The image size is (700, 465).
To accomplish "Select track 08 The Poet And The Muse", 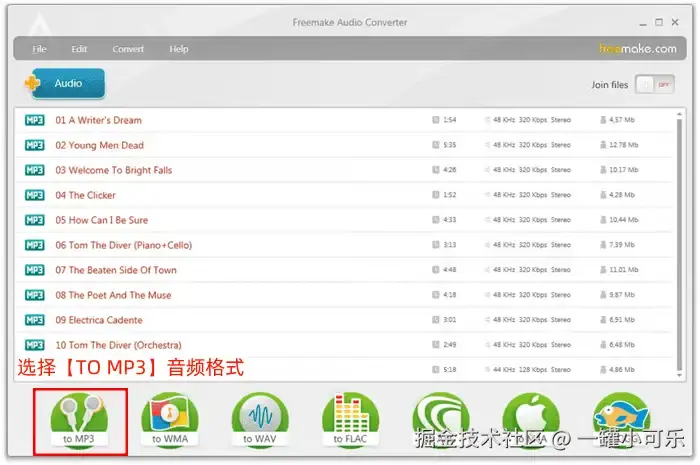I will (344, 295).
